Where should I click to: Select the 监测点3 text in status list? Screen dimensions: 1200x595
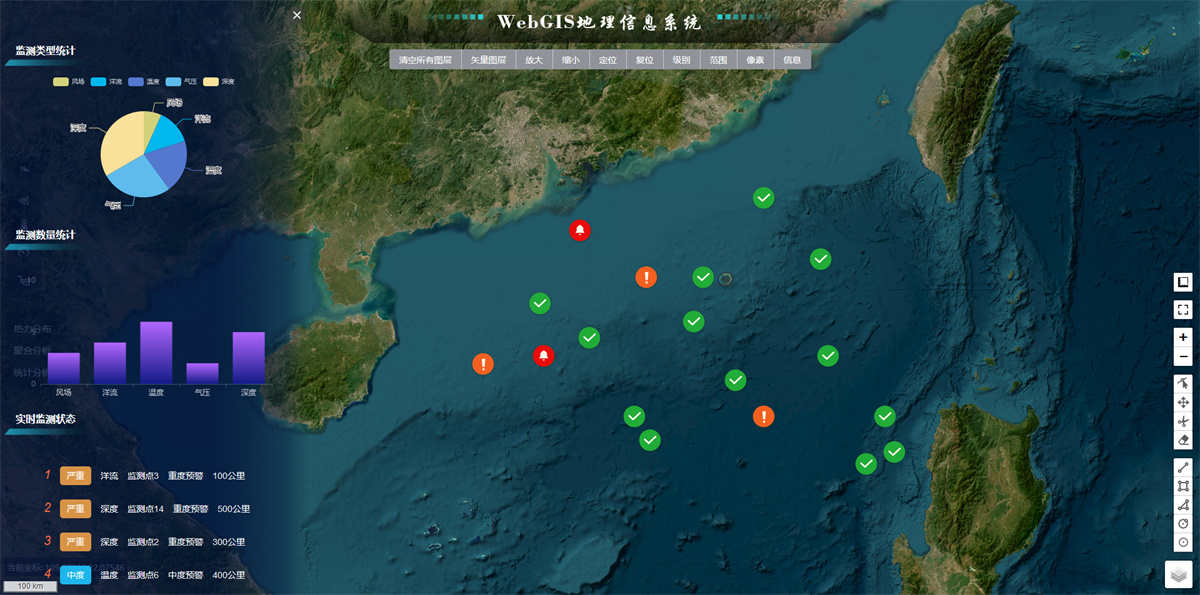coord(143,476)
